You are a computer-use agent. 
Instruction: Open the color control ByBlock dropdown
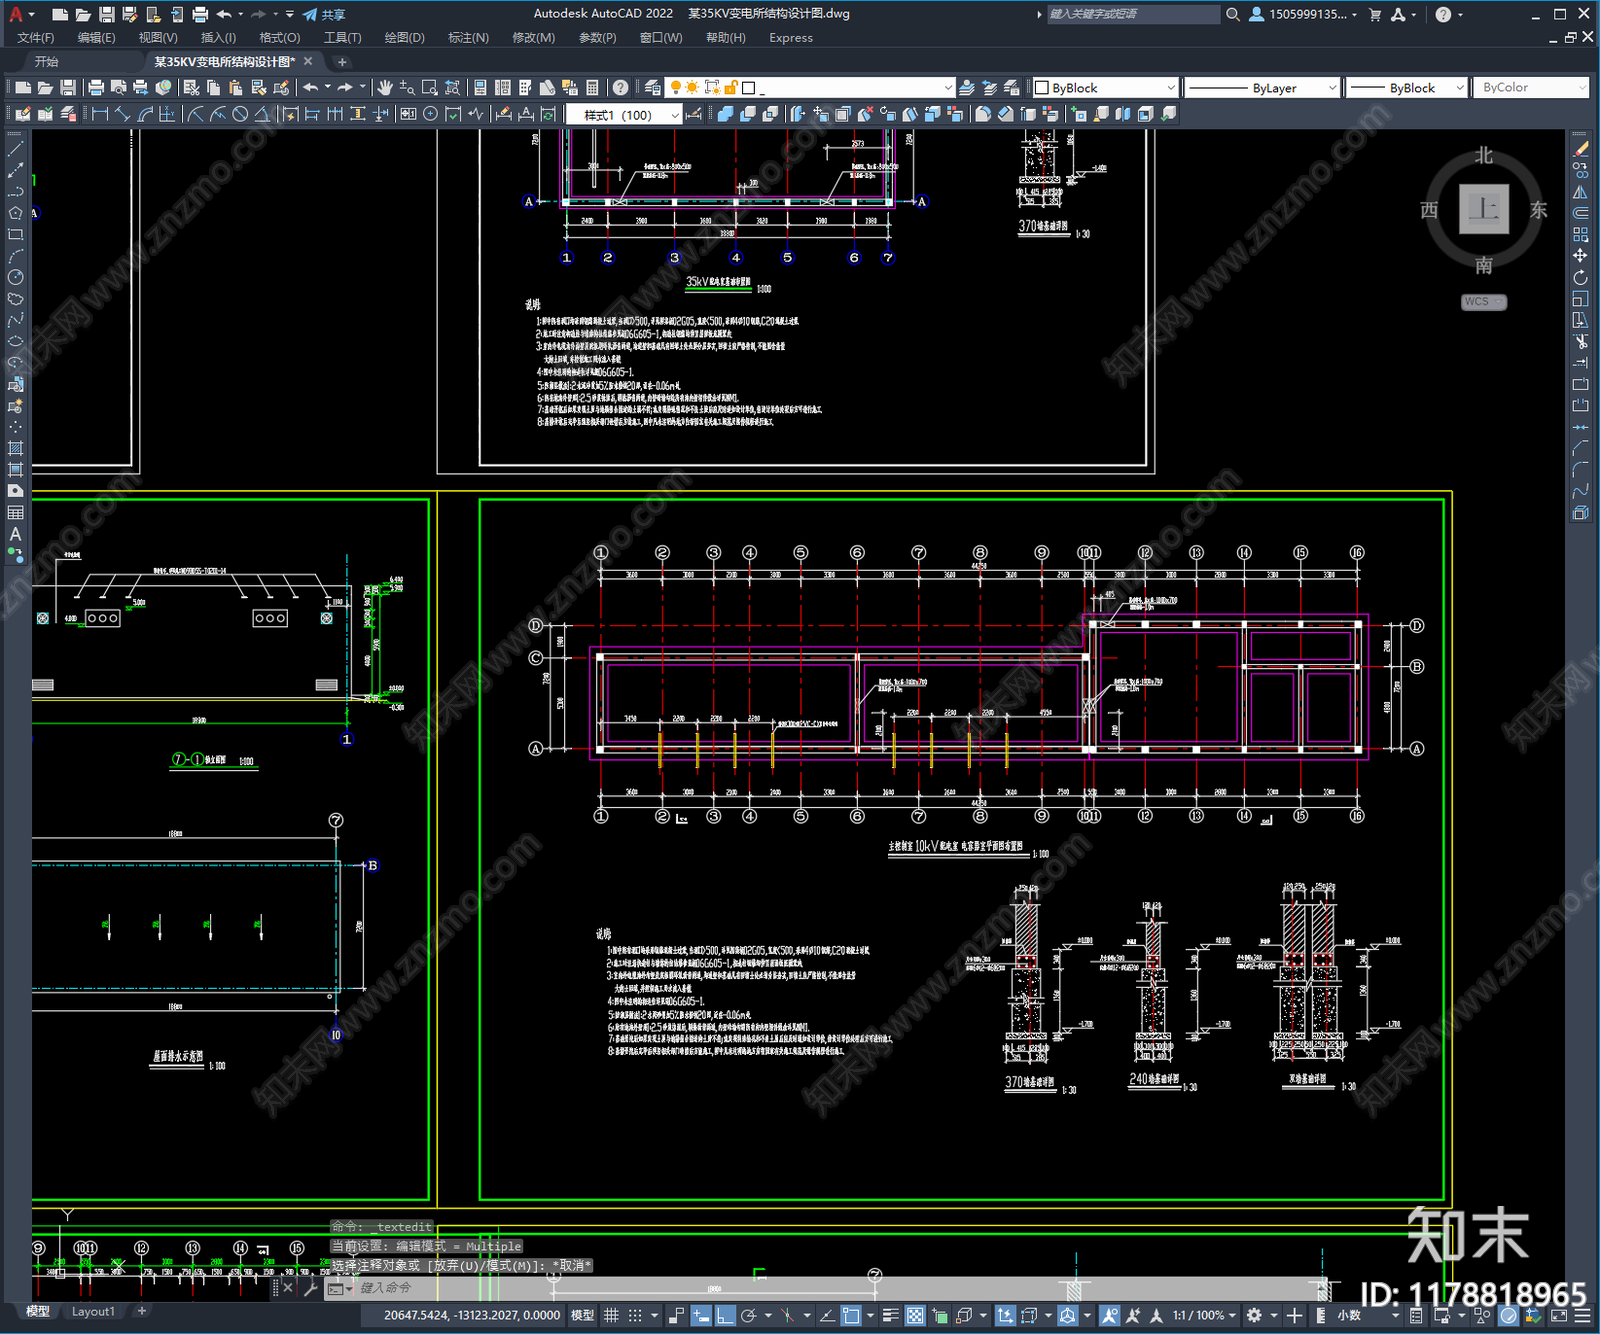click(x=1105, y=88)
